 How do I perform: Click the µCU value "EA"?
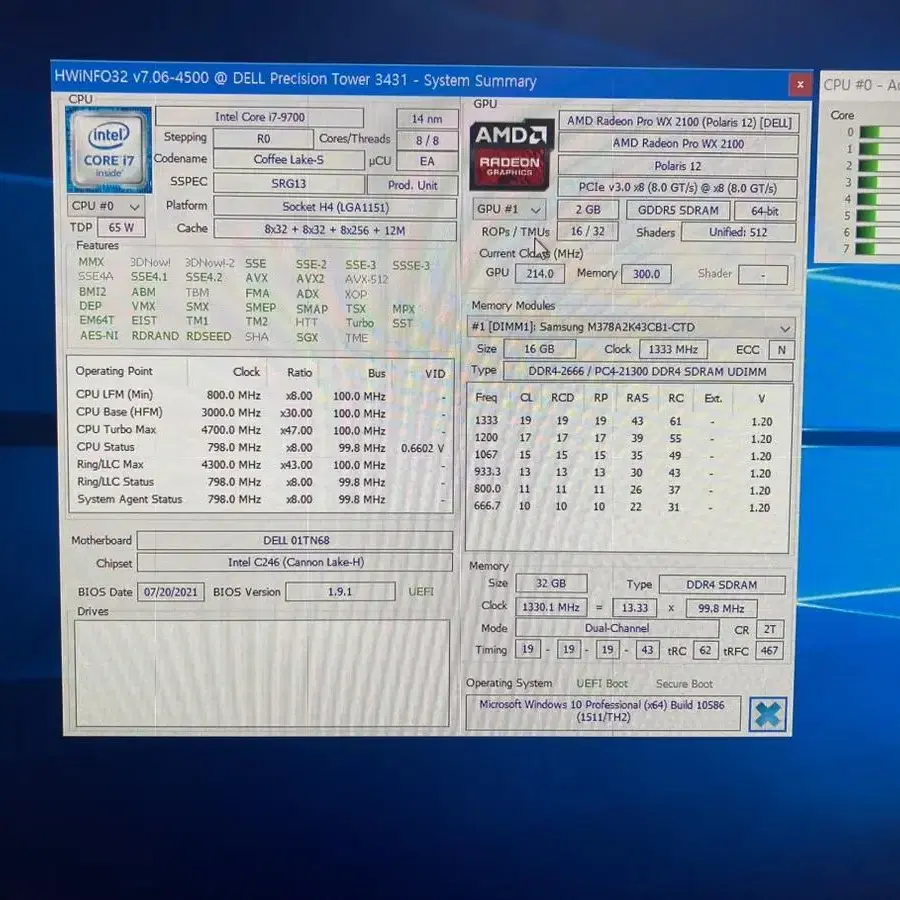click(x=427, y=162)
